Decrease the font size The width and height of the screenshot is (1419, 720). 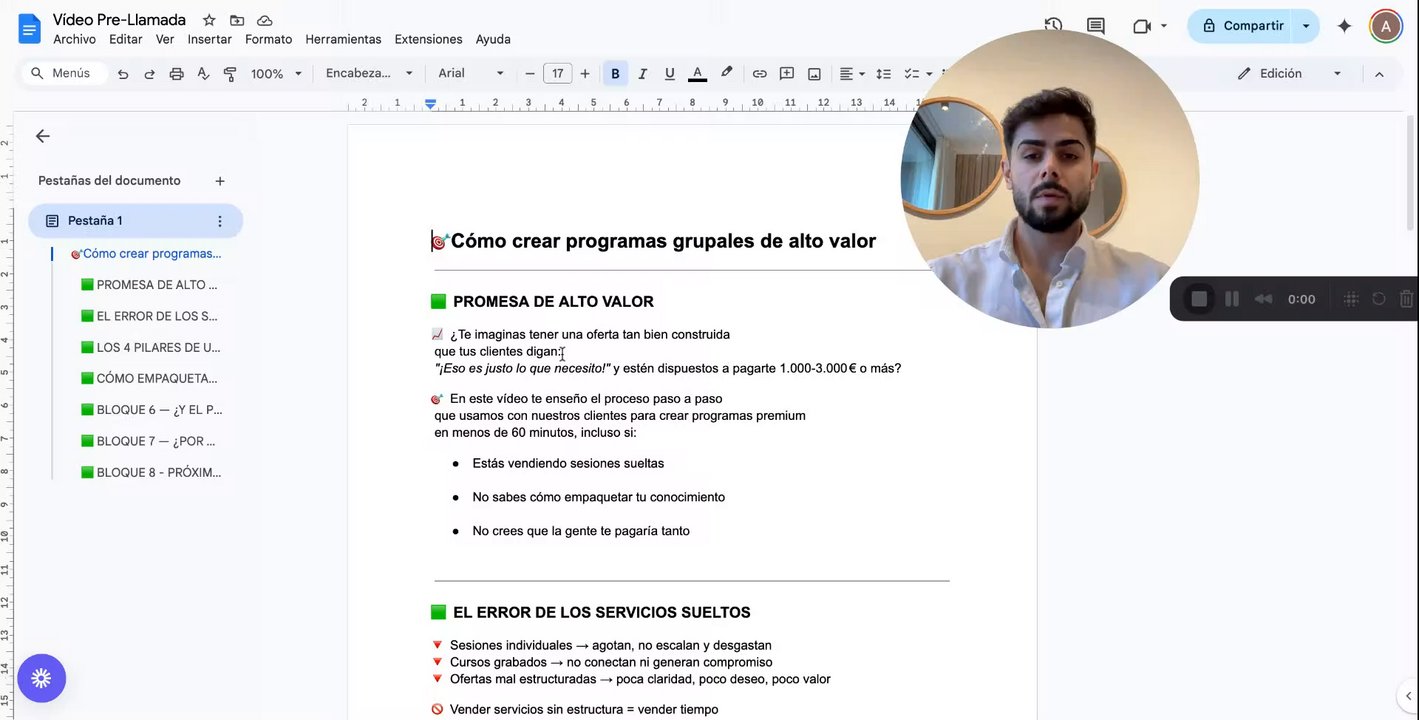pyautogui.click(x=530, y=74)
